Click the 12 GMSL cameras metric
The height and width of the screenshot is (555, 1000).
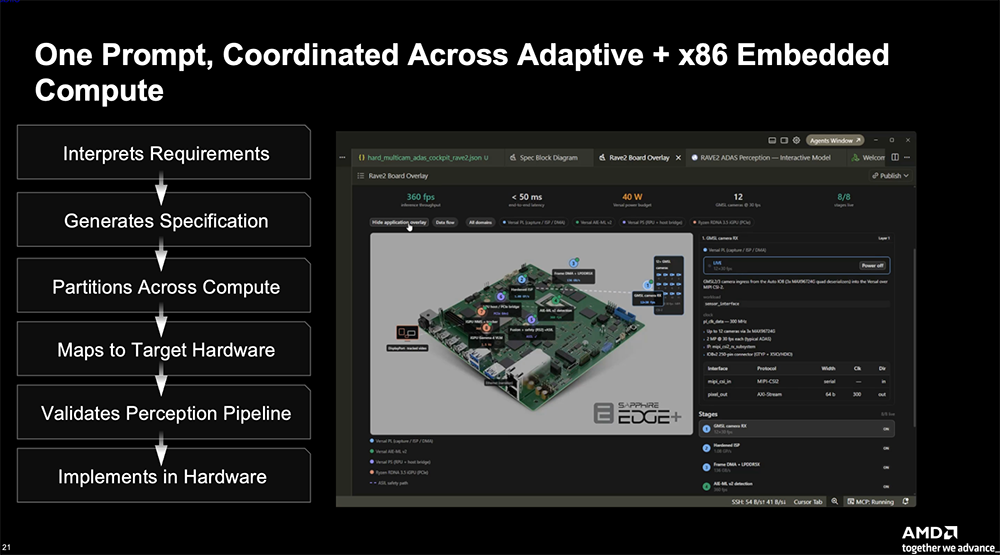pos(738,200)
